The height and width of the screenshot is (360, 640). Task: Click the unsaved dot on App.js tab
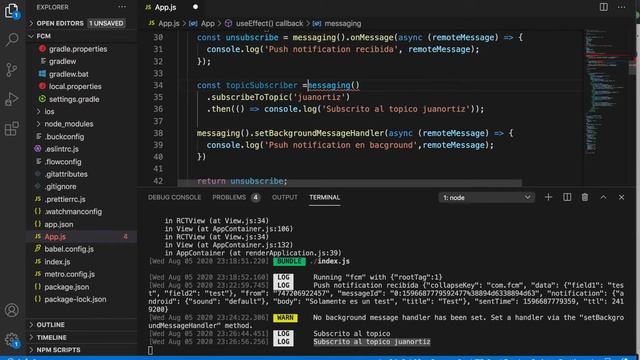(196, 7)
